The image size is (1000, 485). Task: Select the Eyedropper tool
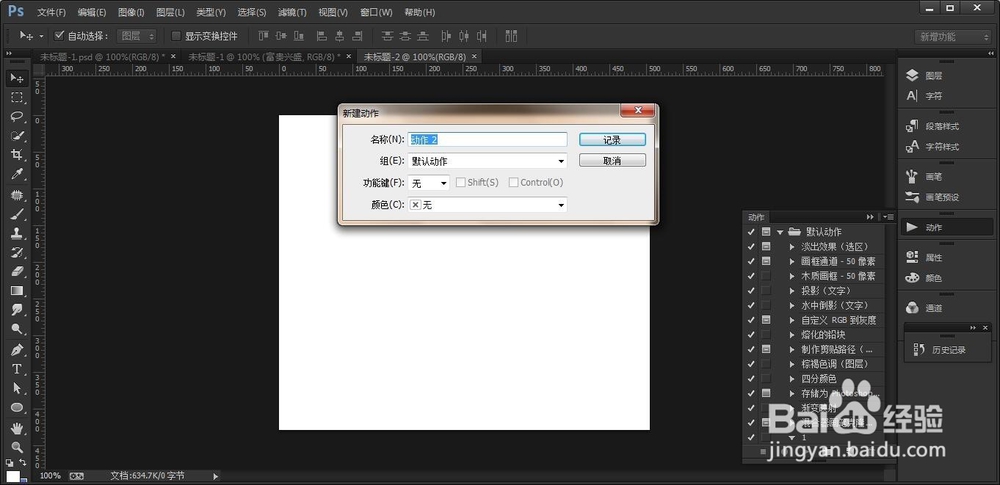[x=17, y=174]
